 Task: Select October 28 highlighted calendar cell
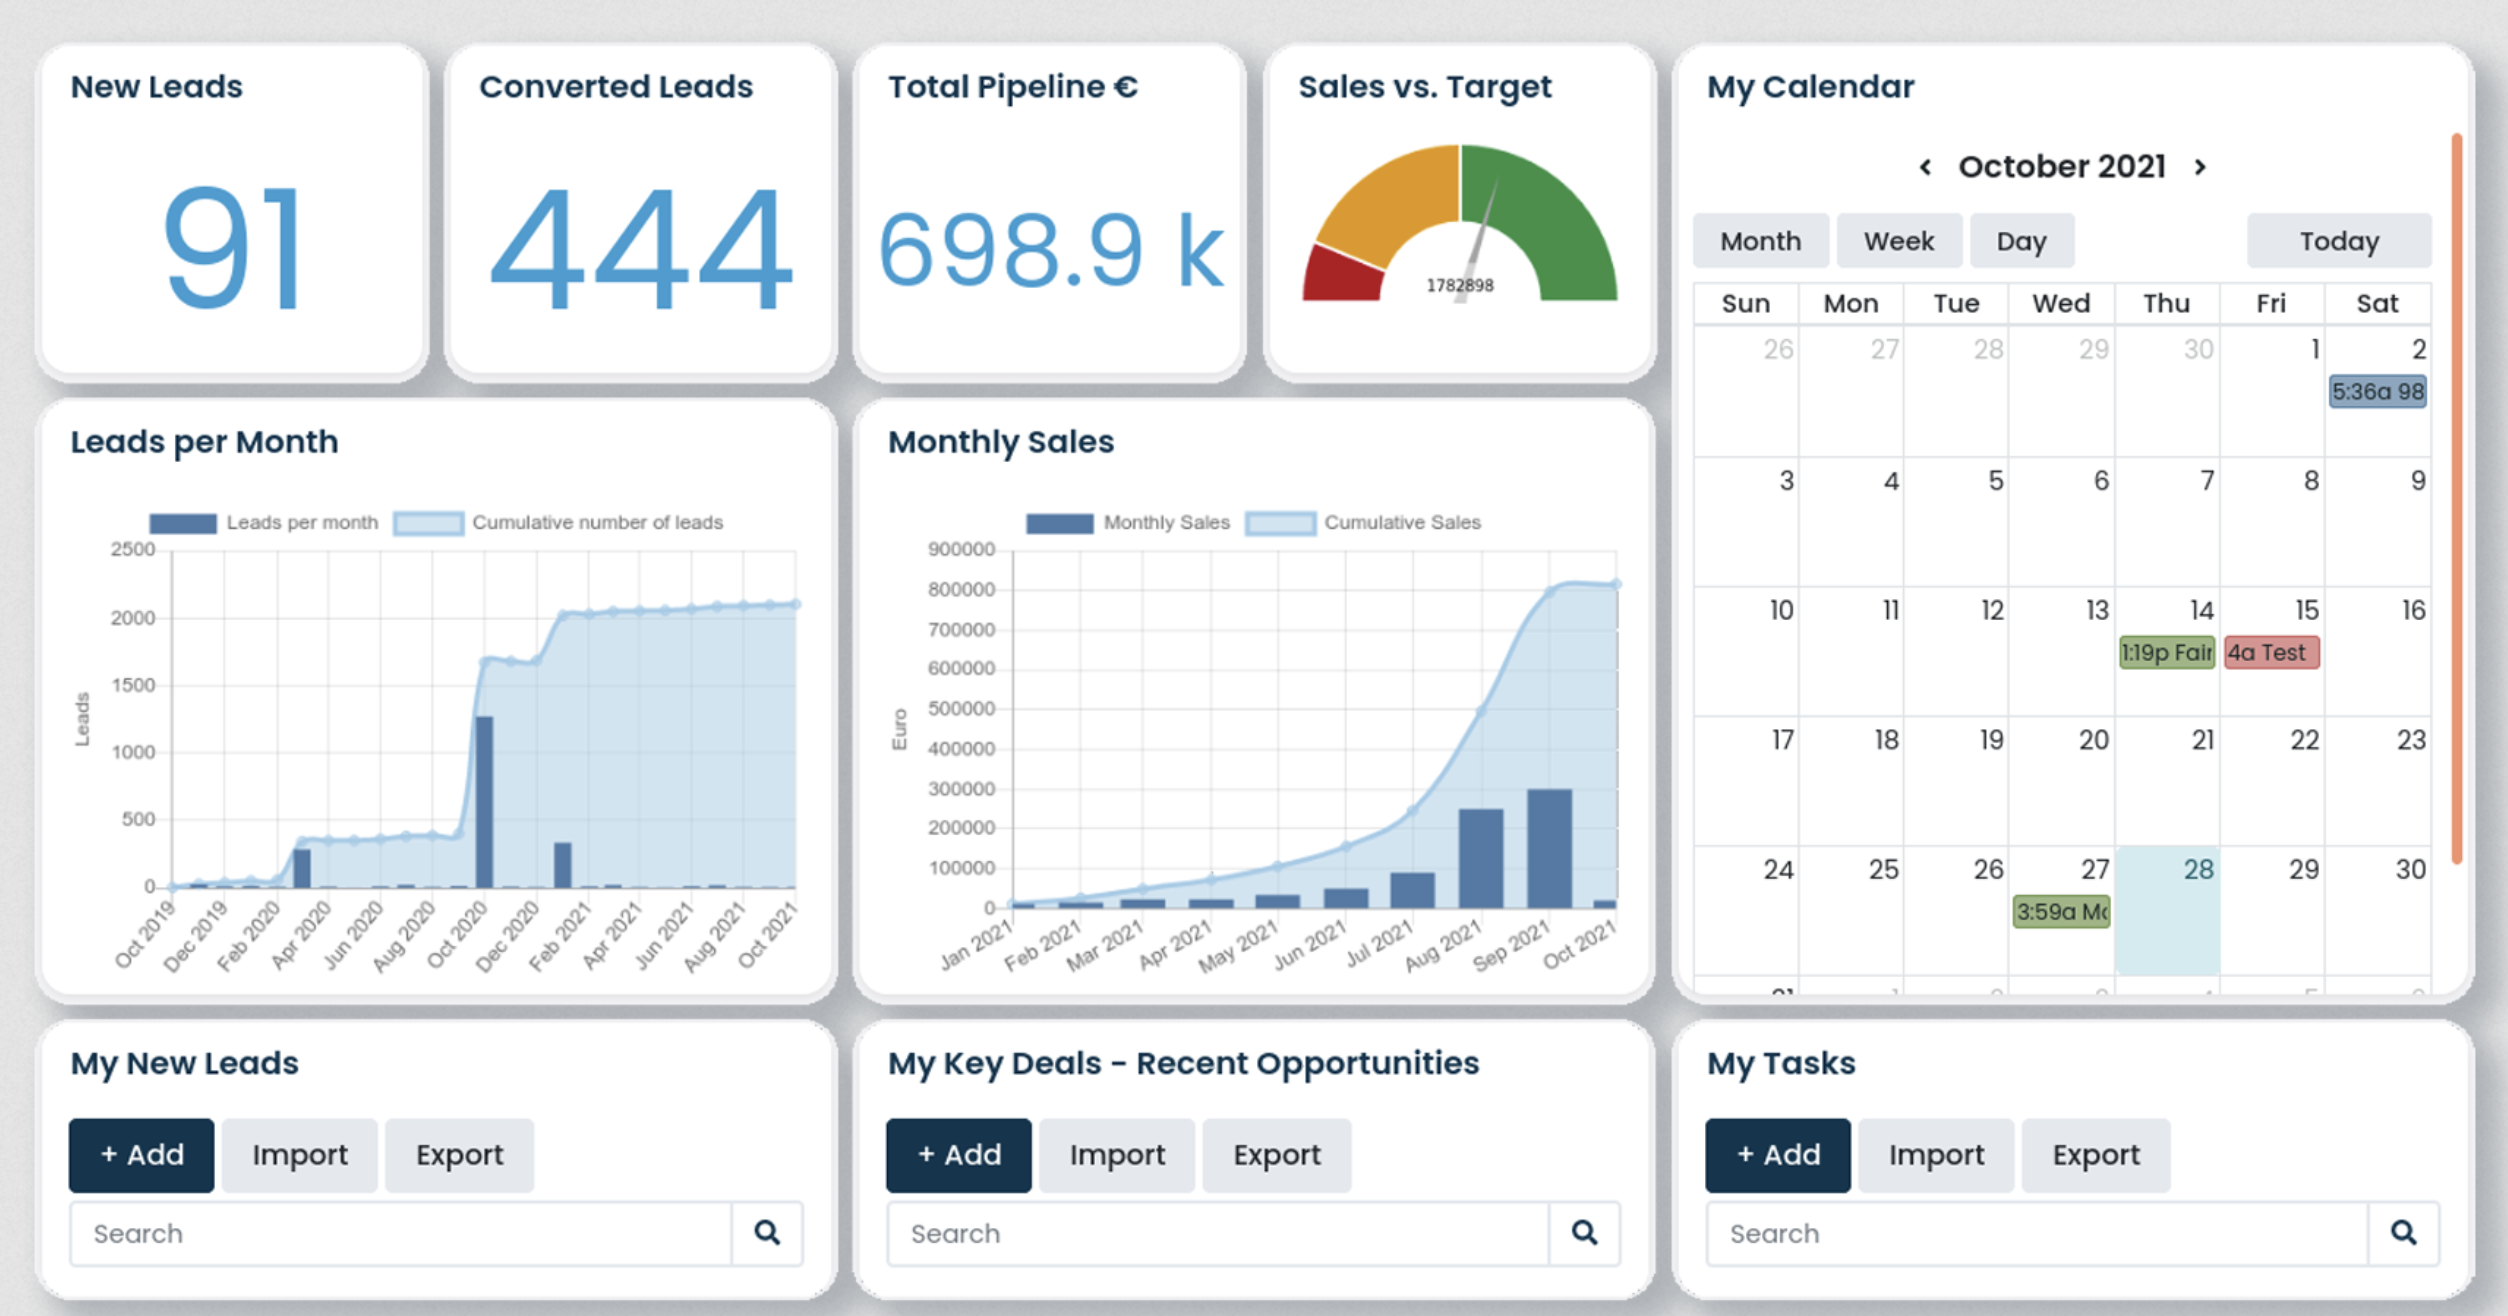(2167, 910)
